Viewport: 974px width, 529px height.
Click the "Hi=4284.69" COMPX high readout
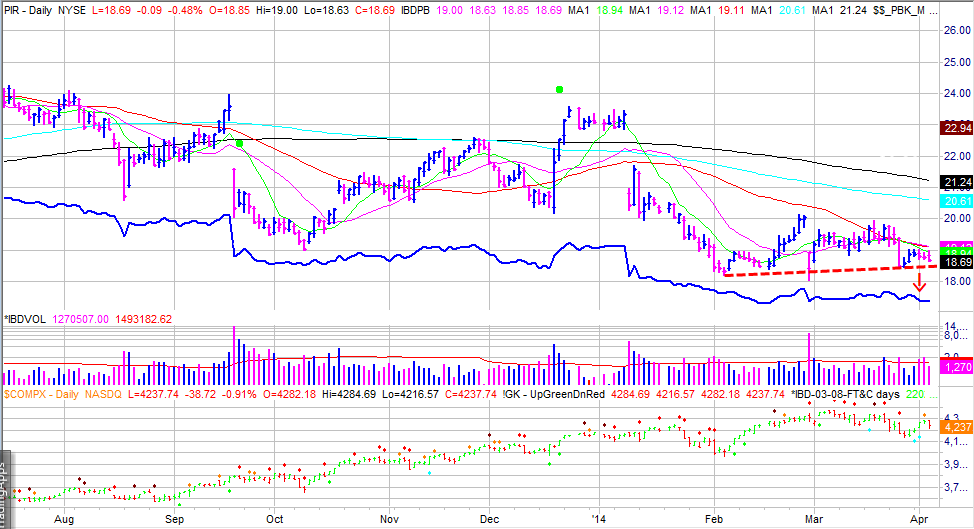(x=348, y=394)
